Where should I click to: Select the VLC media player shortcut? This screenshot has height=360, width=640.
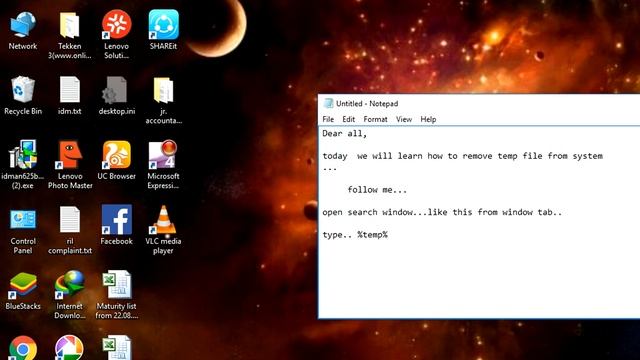coord(163,230)
